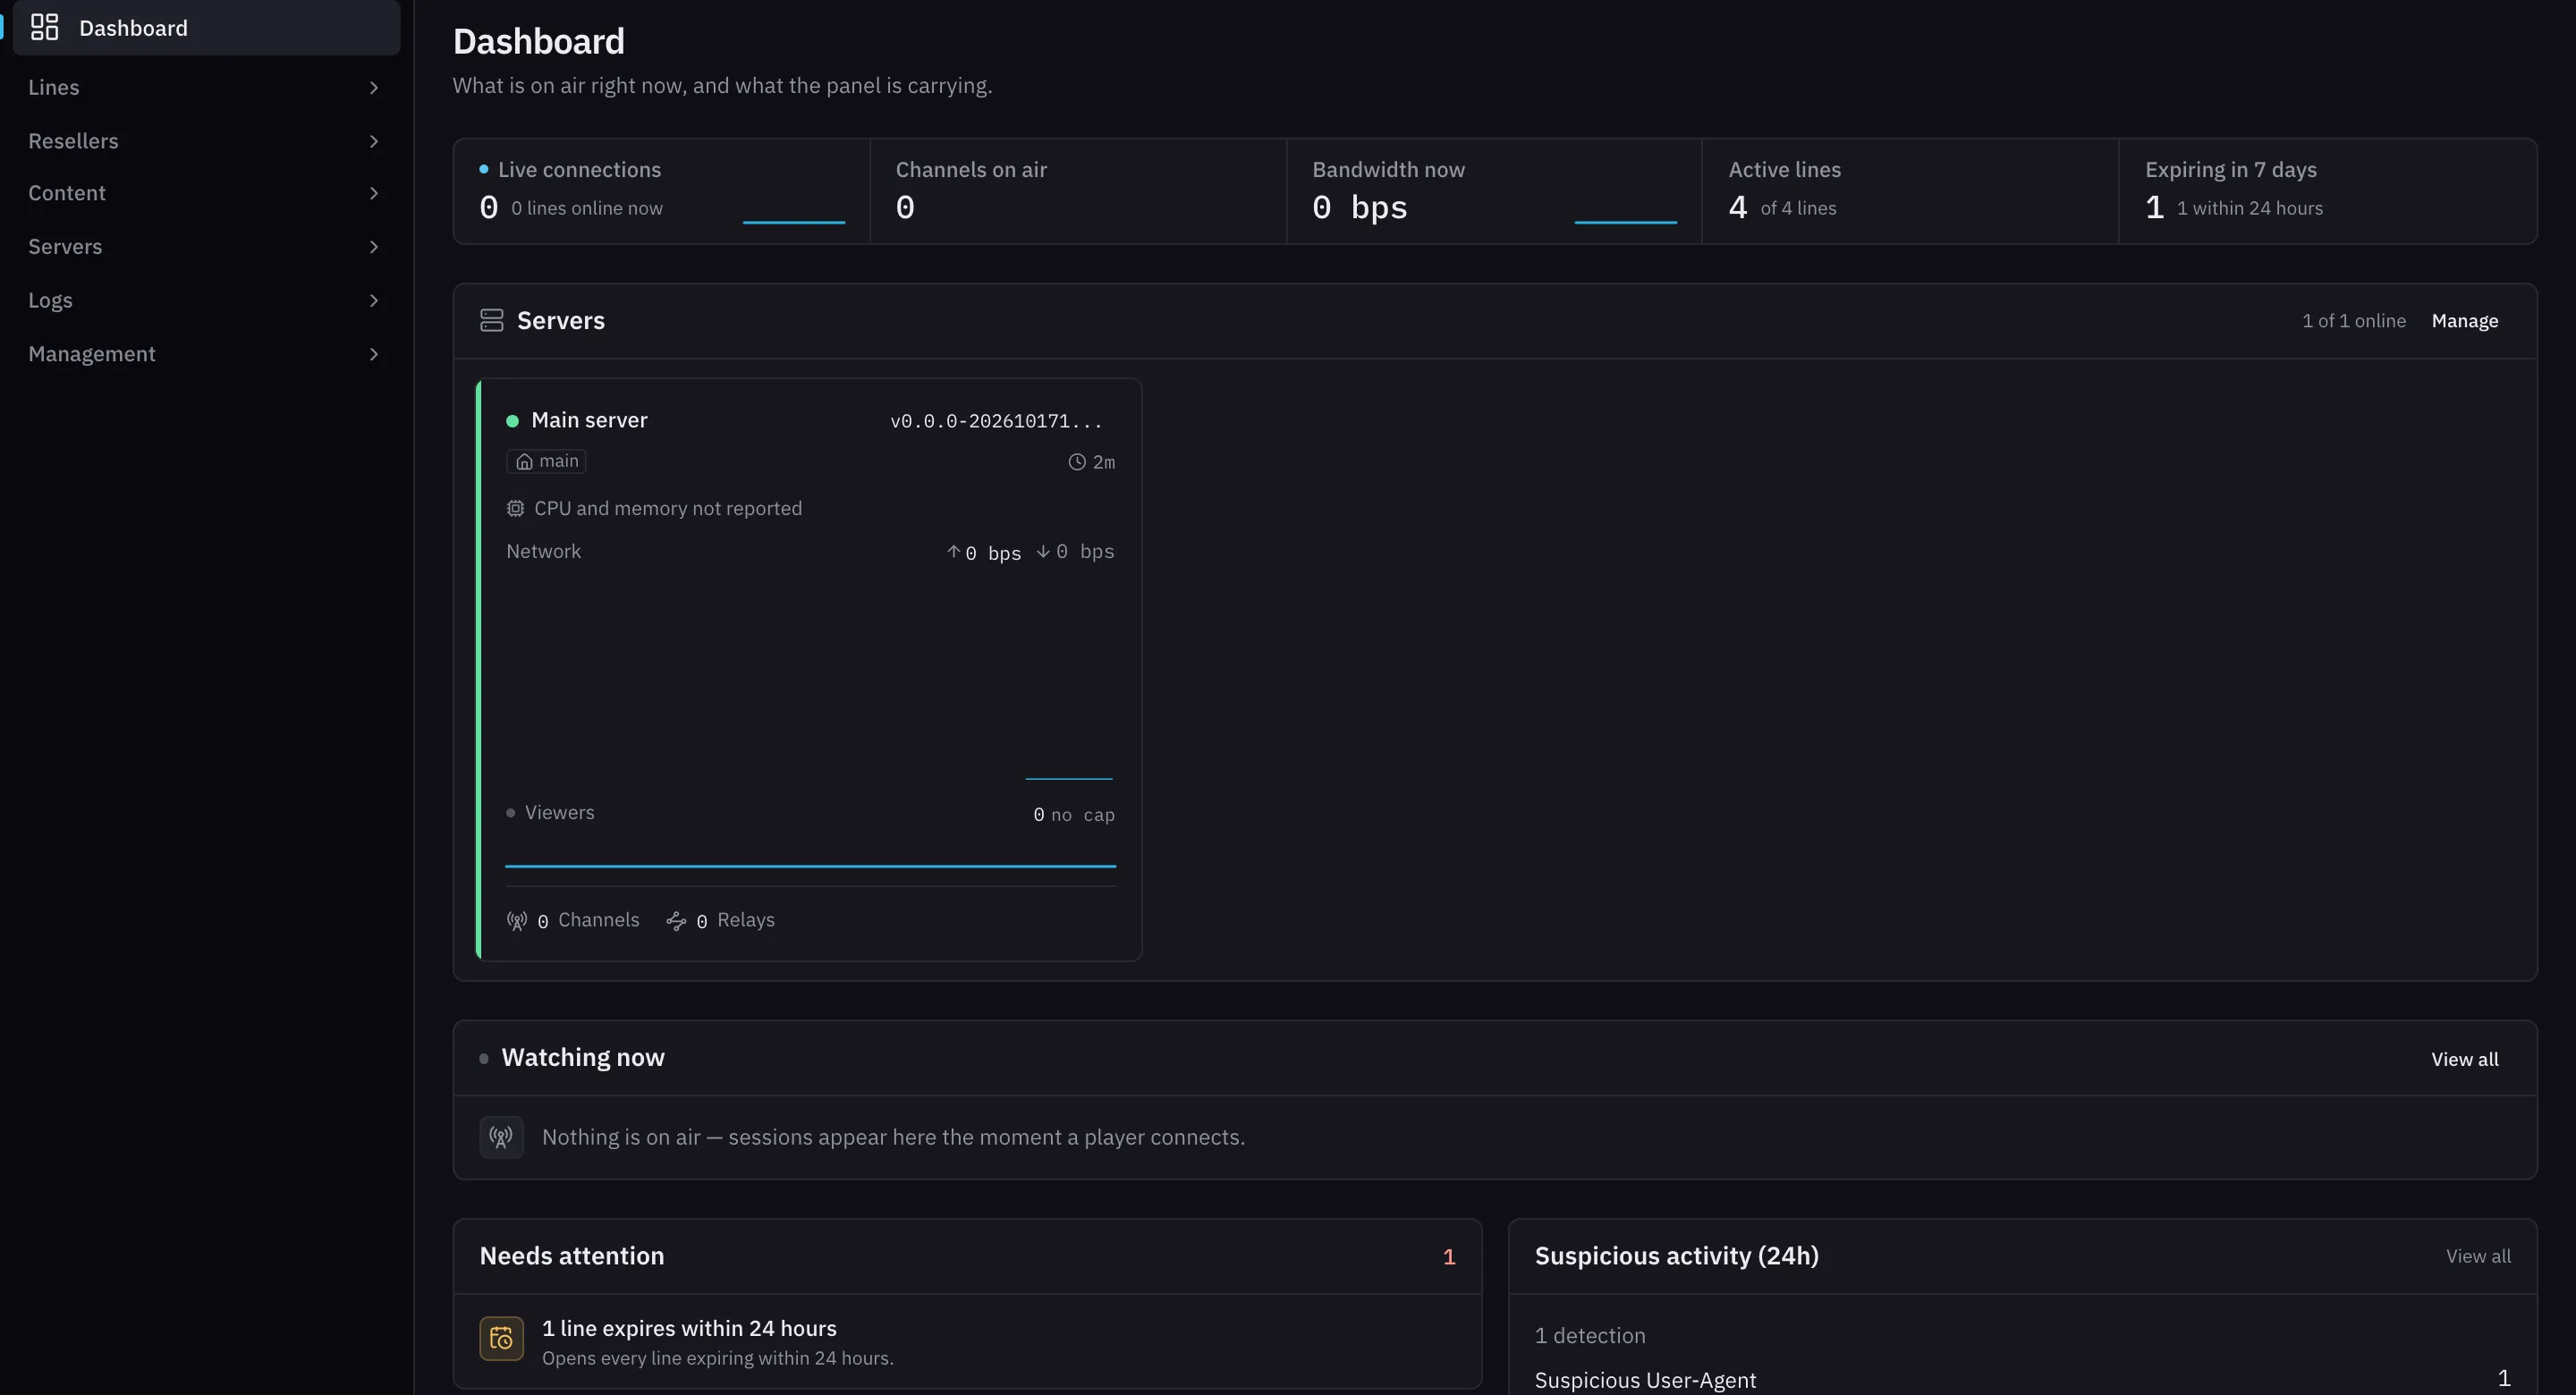Click the calendar-clock icon for expiring line
This screenshot has width=2576, height=1395.
tap(501, 1338)
